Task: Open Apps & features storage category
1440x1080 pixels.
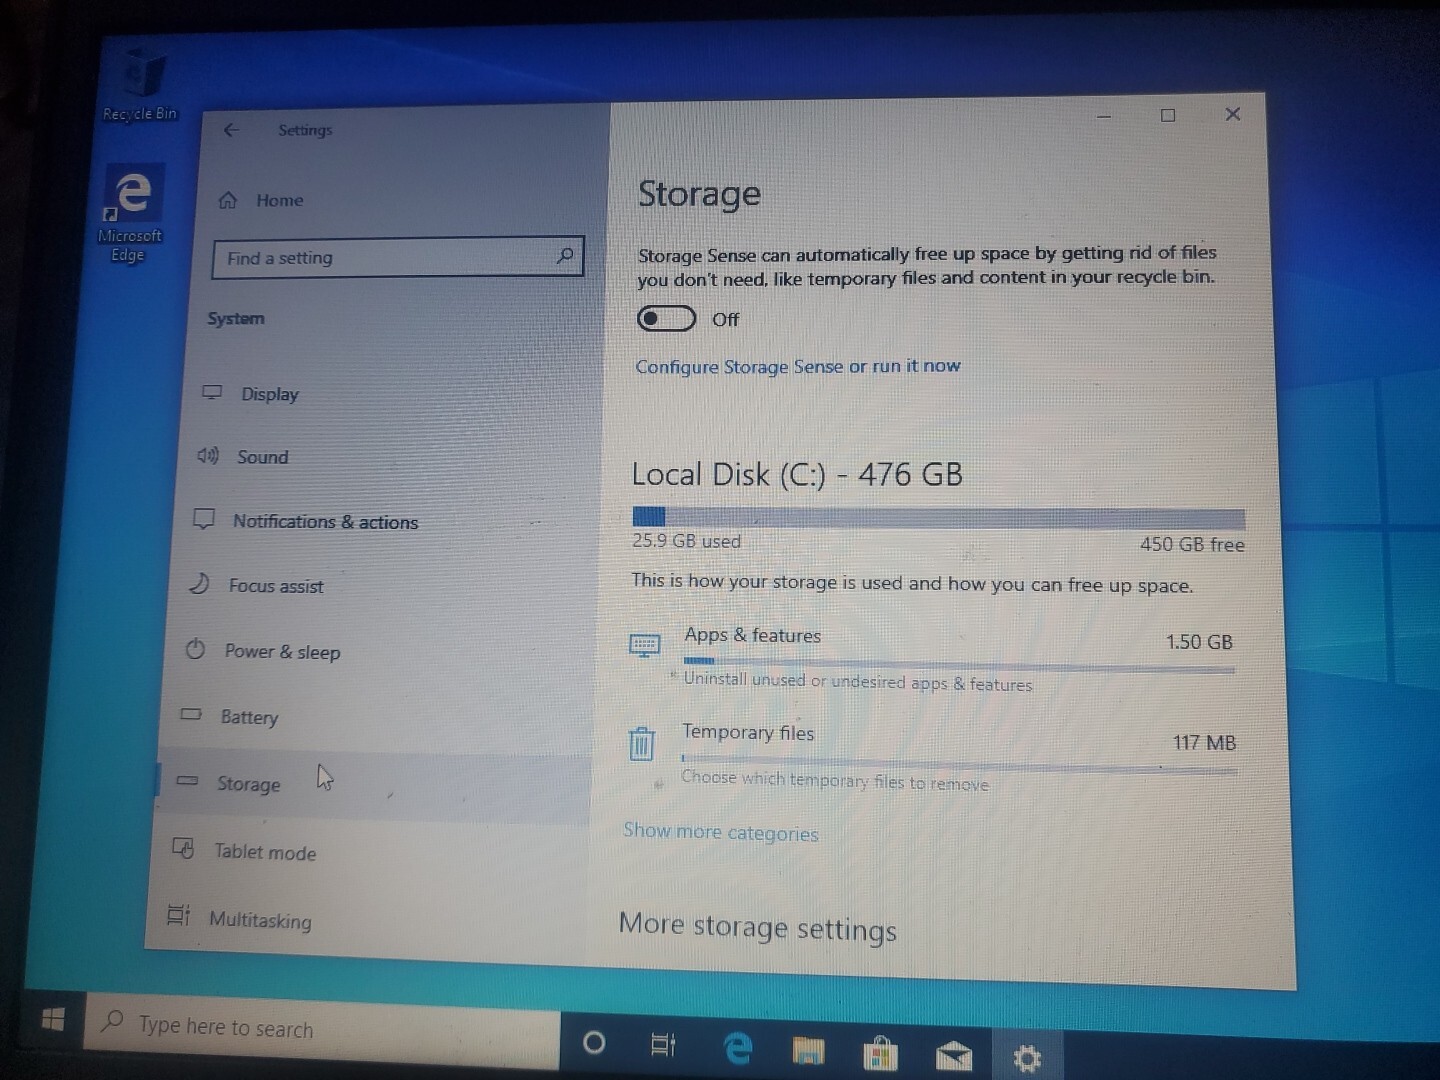Action: pos(932,658)
